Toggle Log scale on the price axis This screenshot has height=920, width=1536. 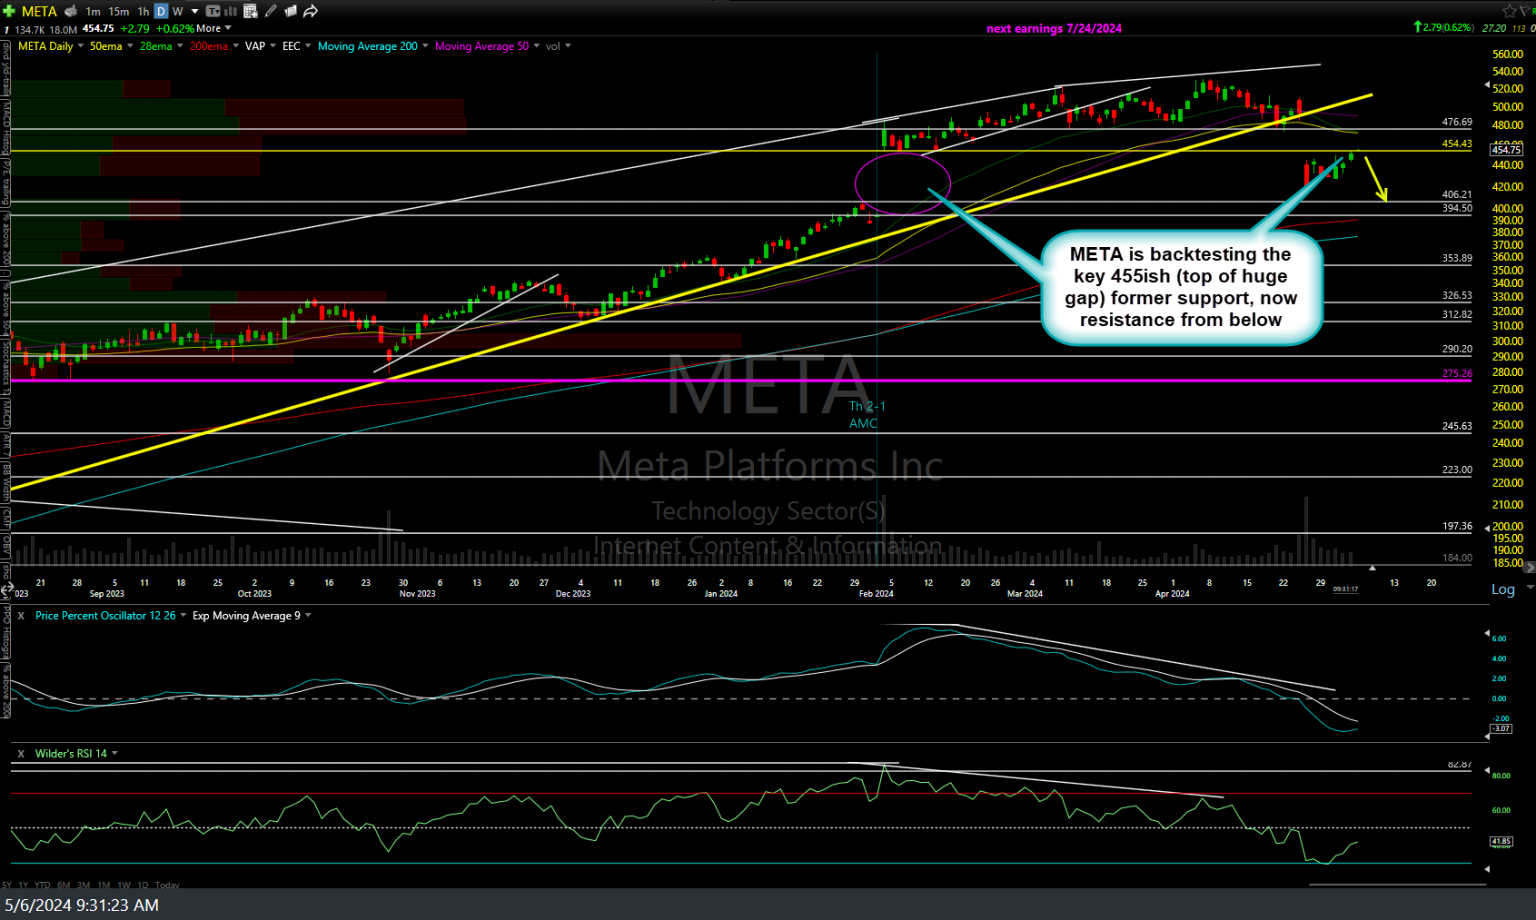1503,589
